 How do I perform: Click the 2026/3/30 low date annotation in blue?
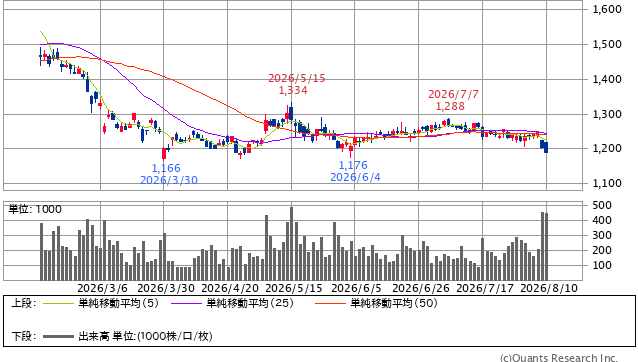point(169,180)
